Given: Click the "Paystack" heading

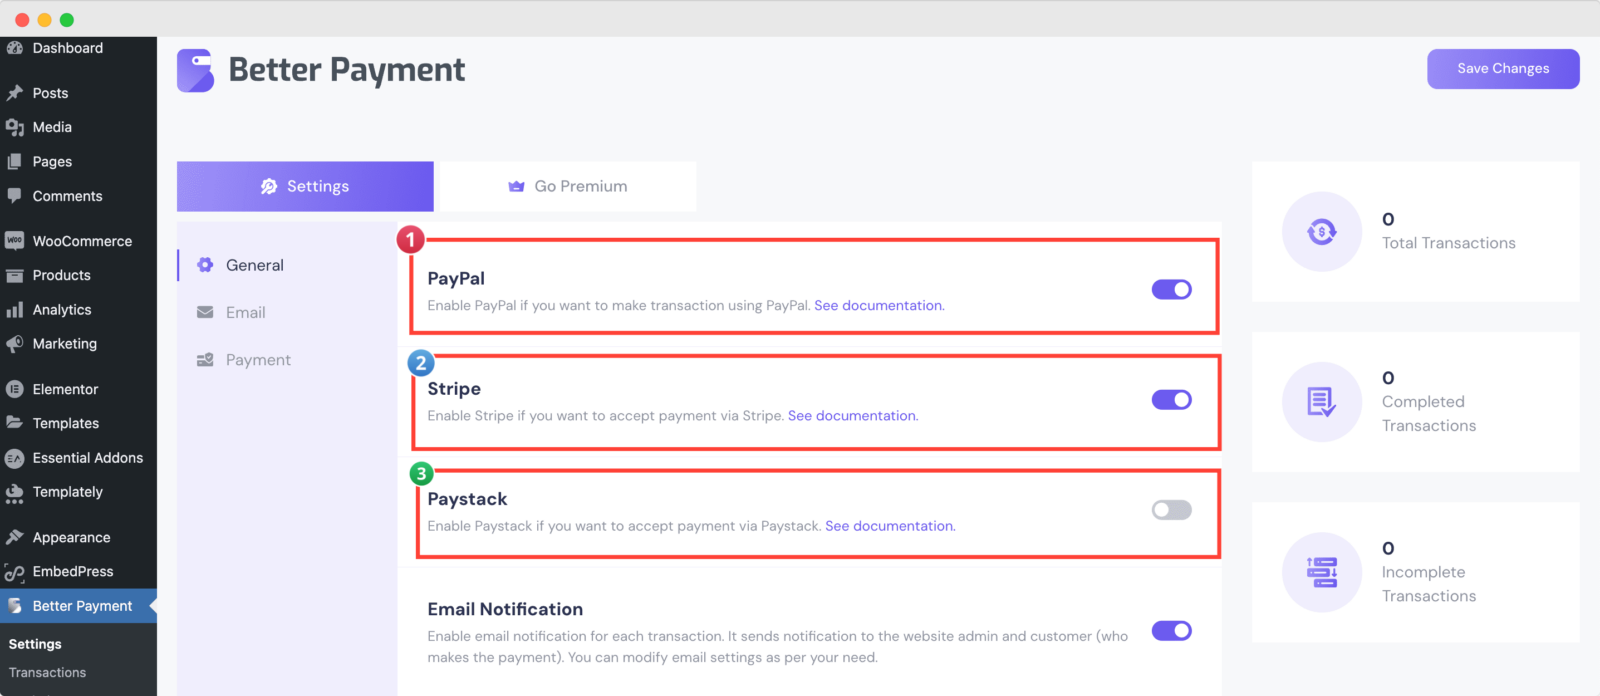Looking at the screenshot, I should point(467,499).
